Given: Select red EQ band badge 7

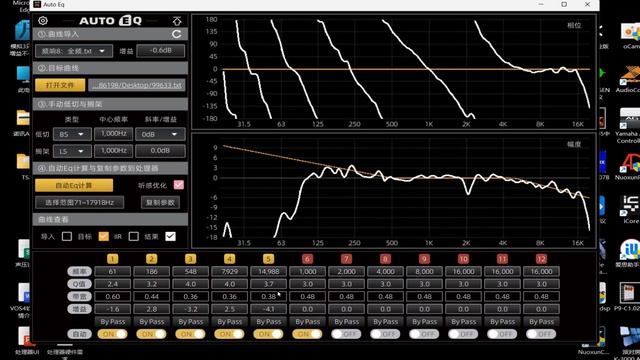Looking at the screenshot, I should (x=346, y=259).
